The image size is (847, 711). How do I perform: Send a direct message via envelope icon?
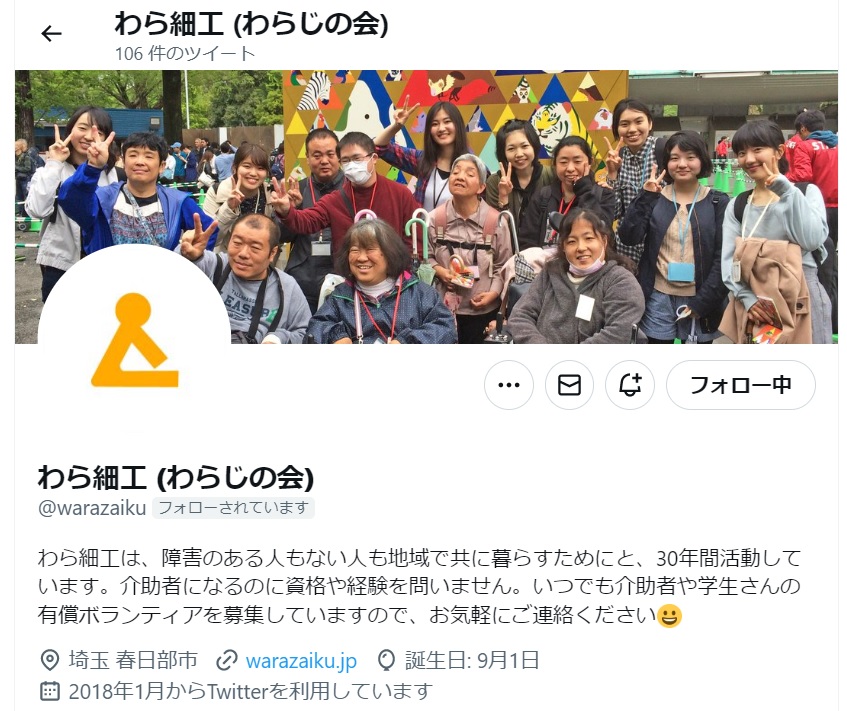(569, 385)
